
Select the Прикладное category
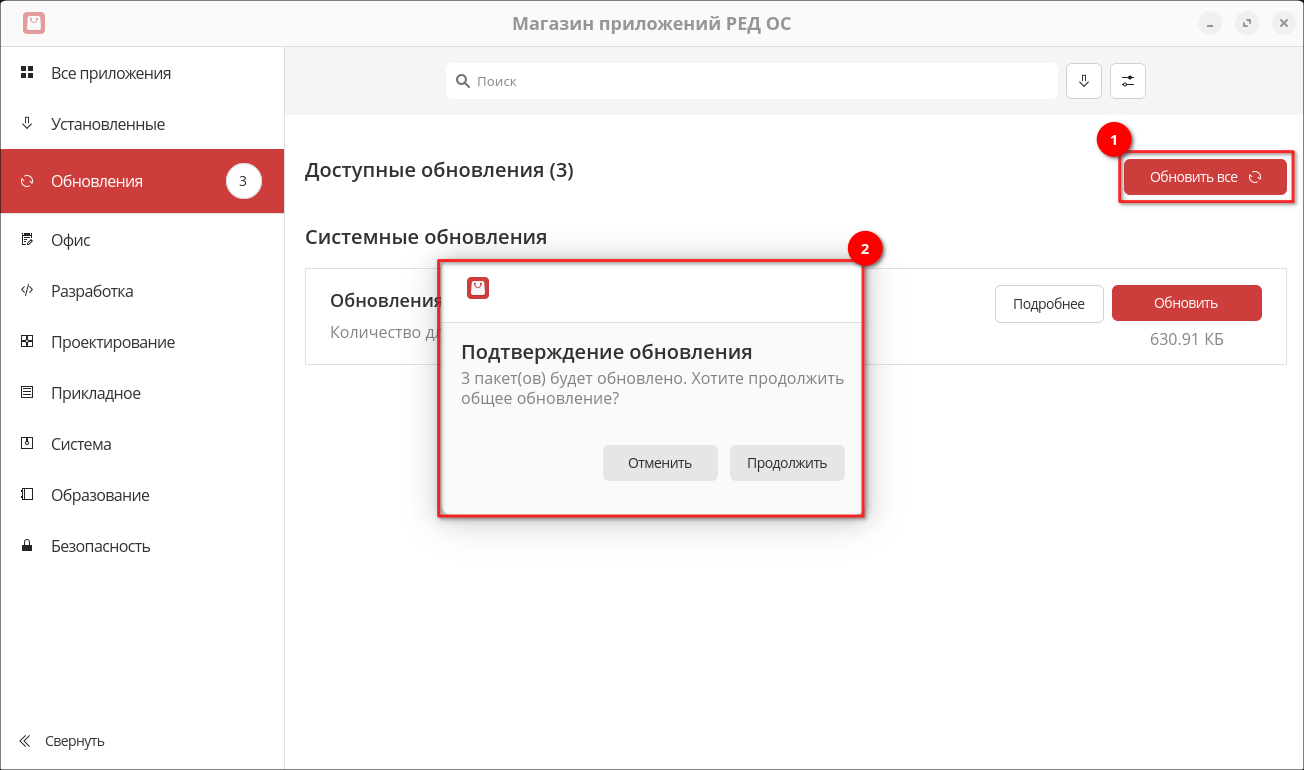(95, 393)
